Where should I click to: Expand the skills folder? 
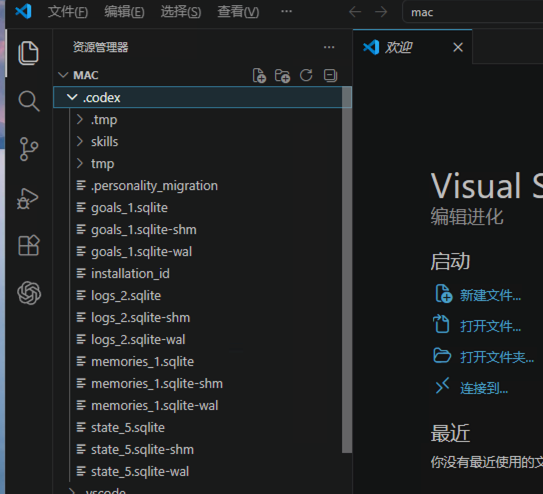click(80, 141)
